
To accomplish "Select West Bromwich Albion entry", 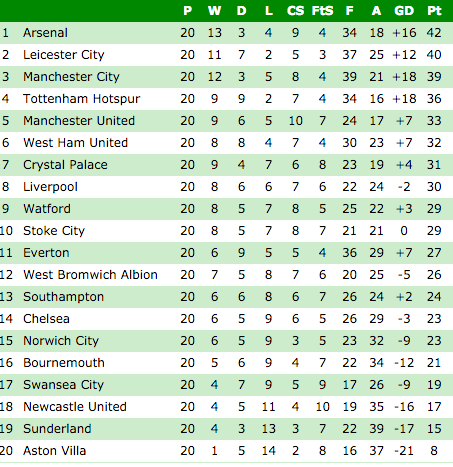I will [90, 275].
